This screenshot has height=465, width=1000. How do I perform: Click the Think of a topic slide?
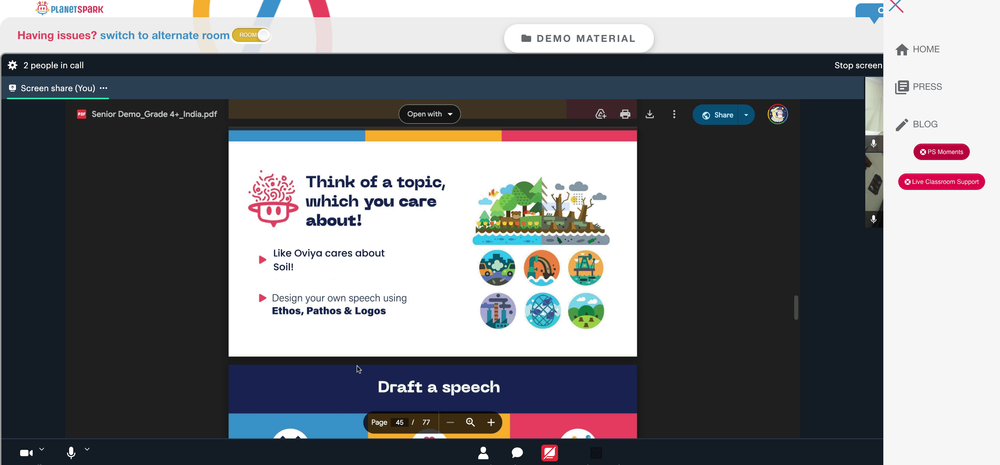(432, 243)
